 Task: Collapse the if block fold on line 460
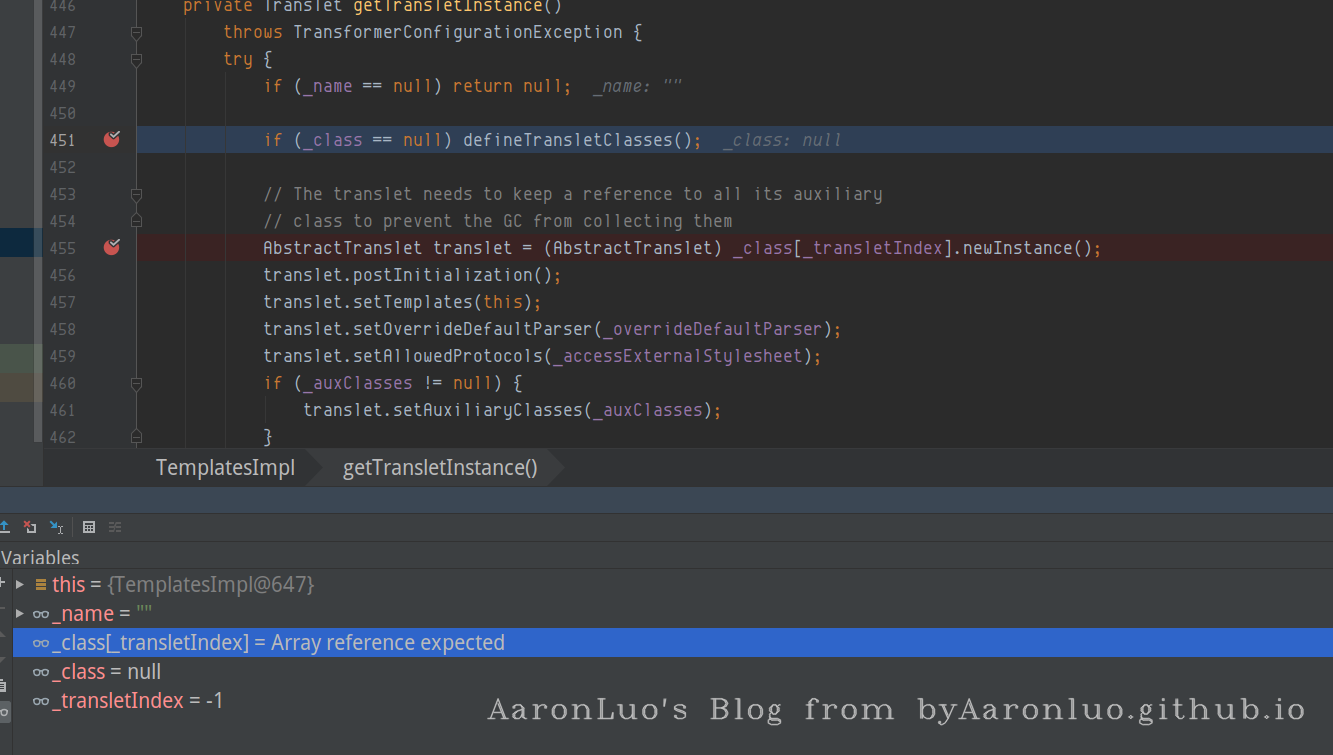[x=136, y=383]
